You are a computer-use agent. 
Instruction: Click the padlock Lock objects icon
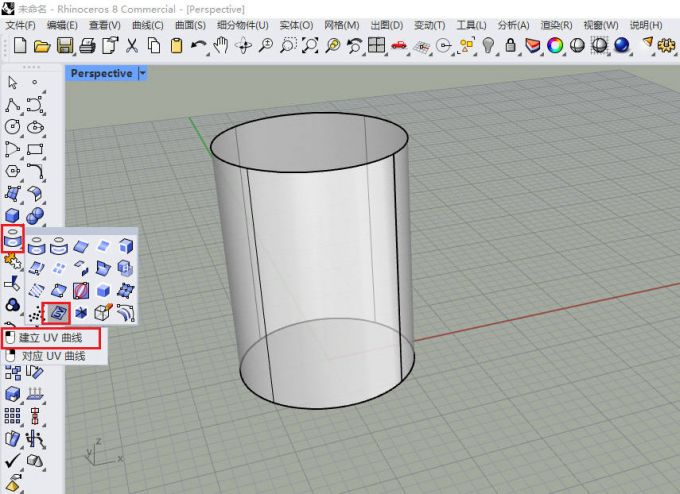[510, 46]
